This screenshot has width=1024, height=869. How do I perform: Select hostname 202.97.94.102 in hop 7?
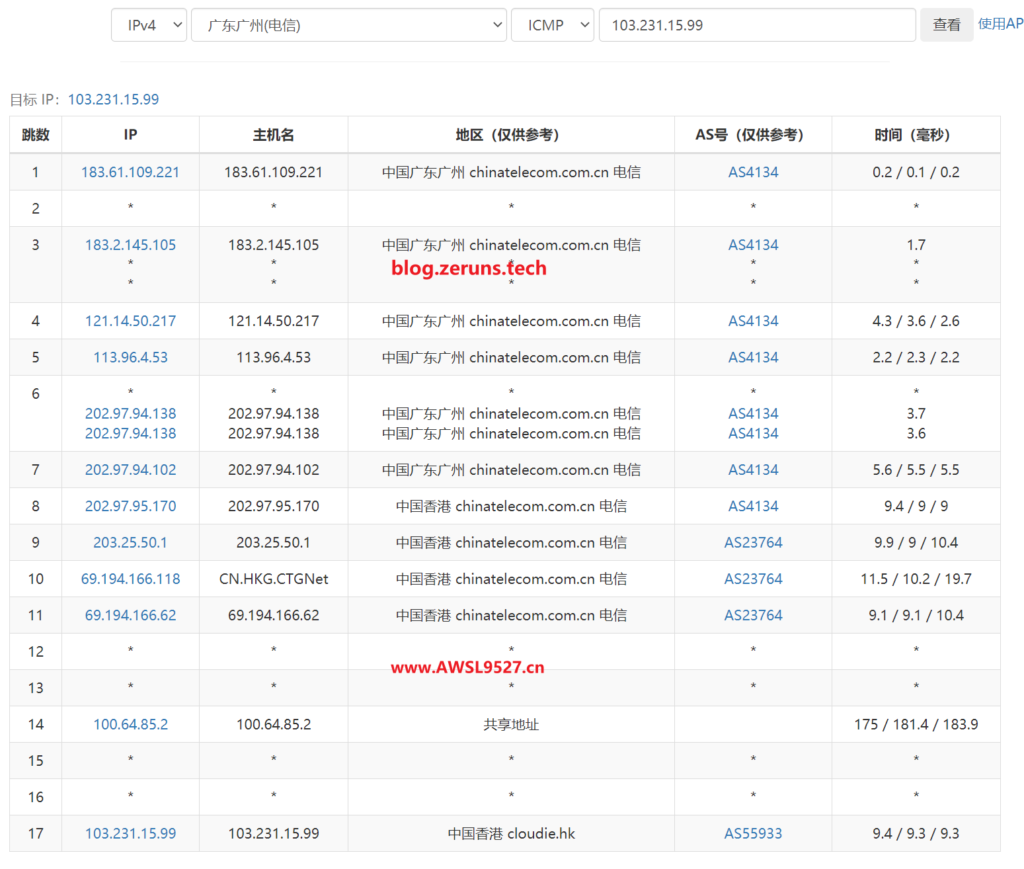pos(274,470)
